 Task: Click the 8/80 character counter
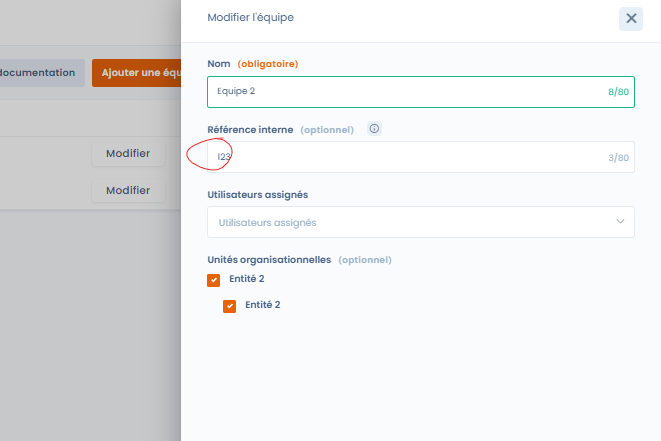coord(618,92)
